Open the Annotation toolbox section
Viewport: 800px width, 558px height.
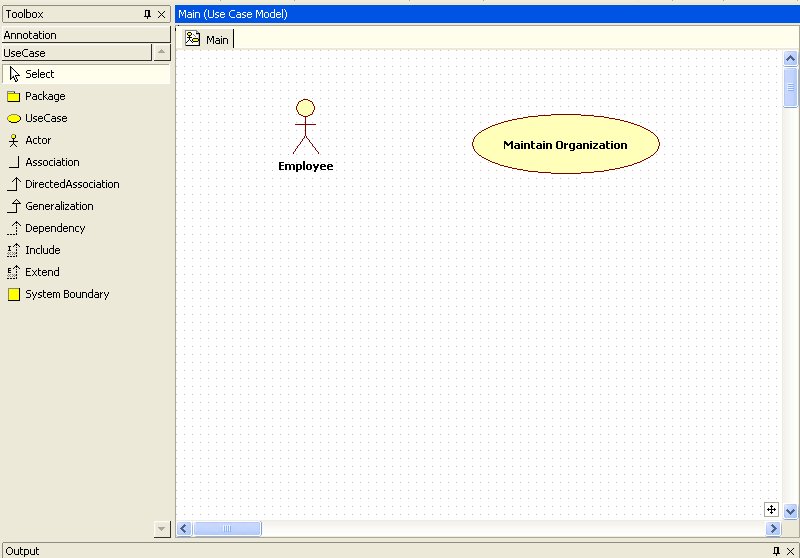tap(86, 35)
